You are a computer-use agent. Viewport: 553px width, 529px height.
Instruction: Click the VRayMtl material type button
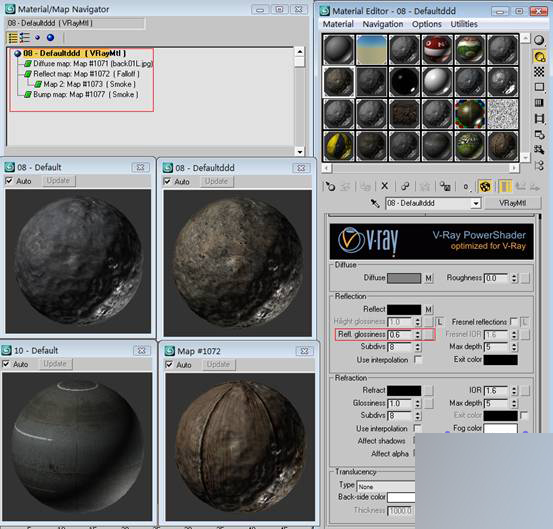click(x=512, y=203)
